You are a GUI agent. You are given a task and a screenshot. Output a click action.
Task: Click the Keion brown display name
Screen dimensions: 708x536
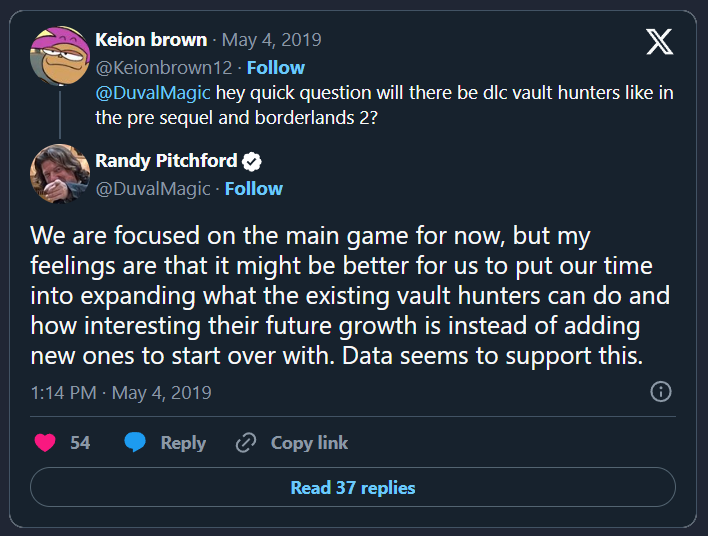[151, 40]
